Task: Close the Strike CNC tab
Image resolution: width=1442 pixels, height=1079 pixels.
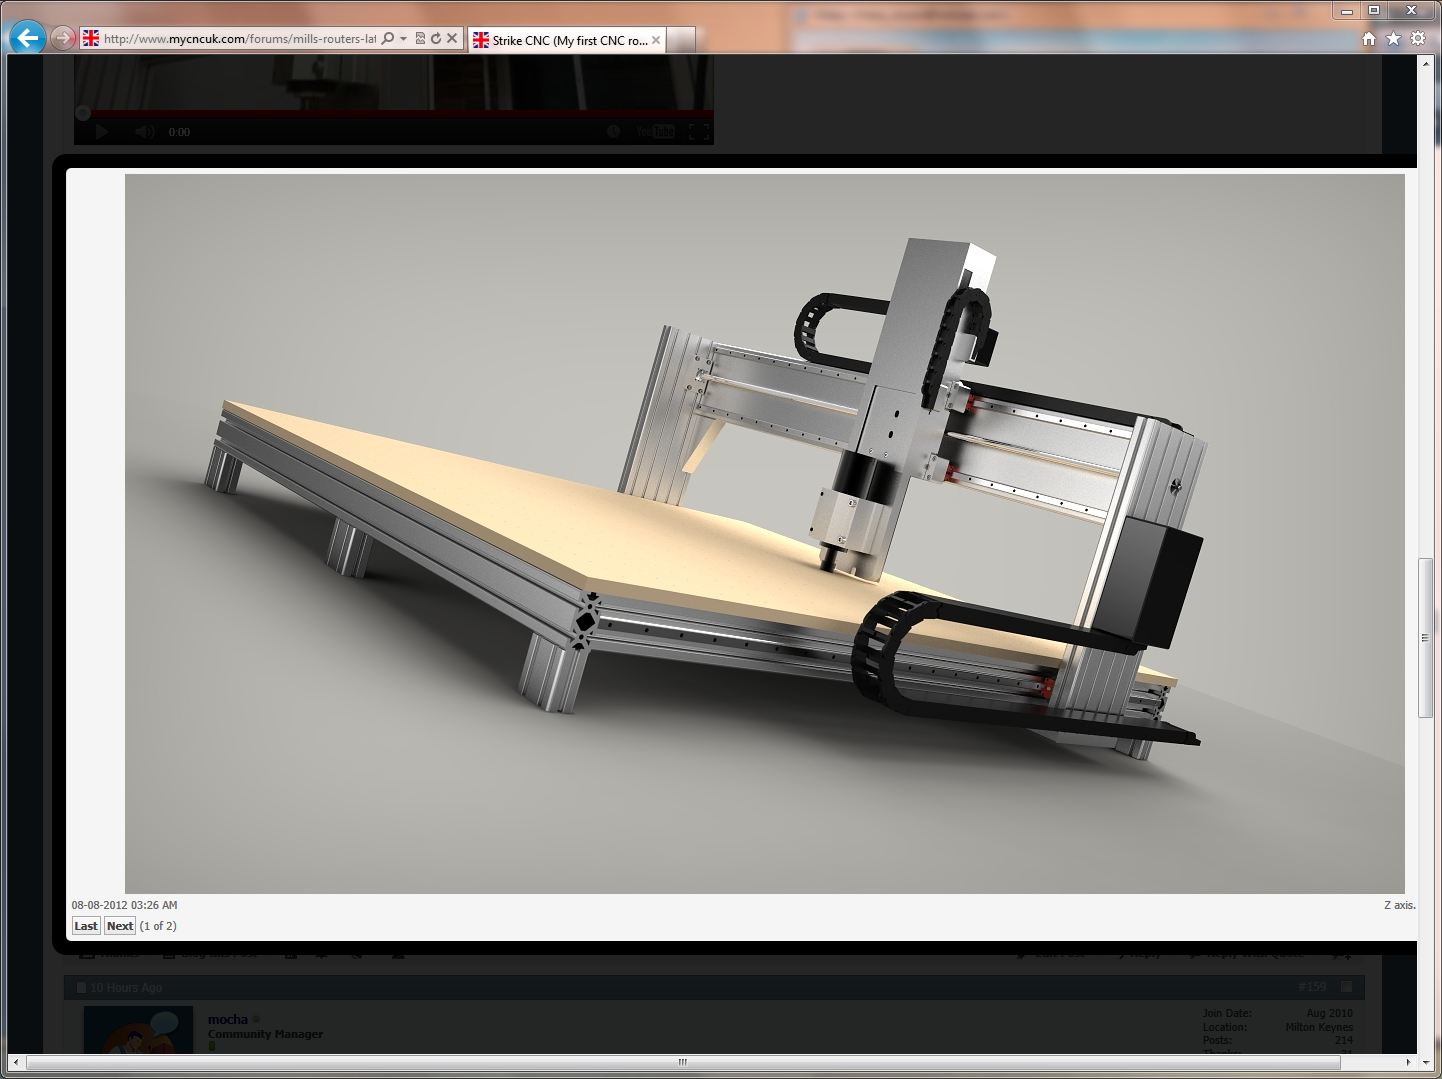Action: coord(656,40)
